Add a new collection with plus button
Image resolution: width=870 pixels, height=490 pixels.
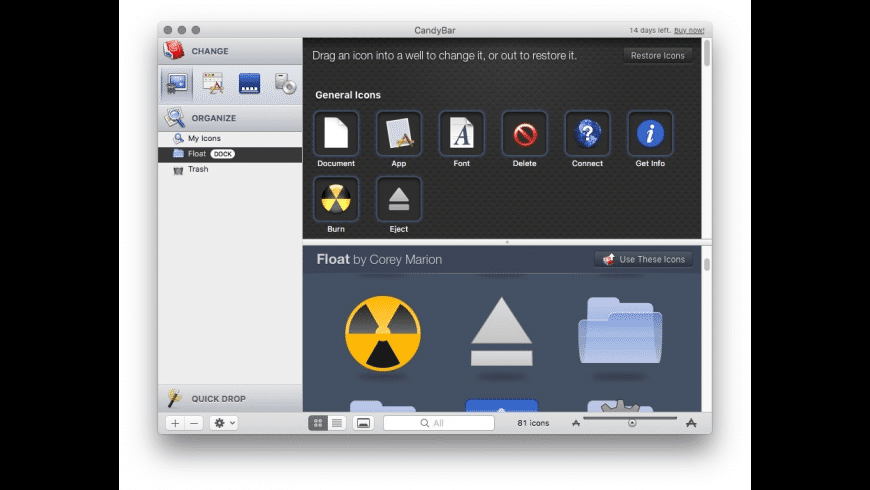pyautogui.click(x=175, y=423)
